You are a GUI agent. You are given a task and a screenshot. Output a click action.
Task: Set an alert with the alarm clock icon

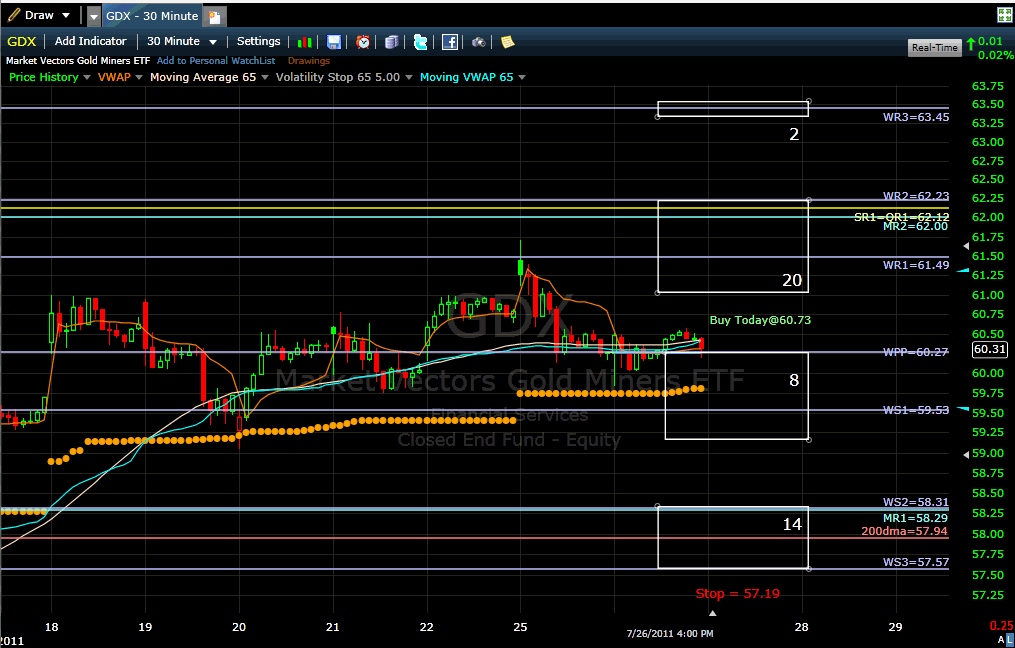363,42
